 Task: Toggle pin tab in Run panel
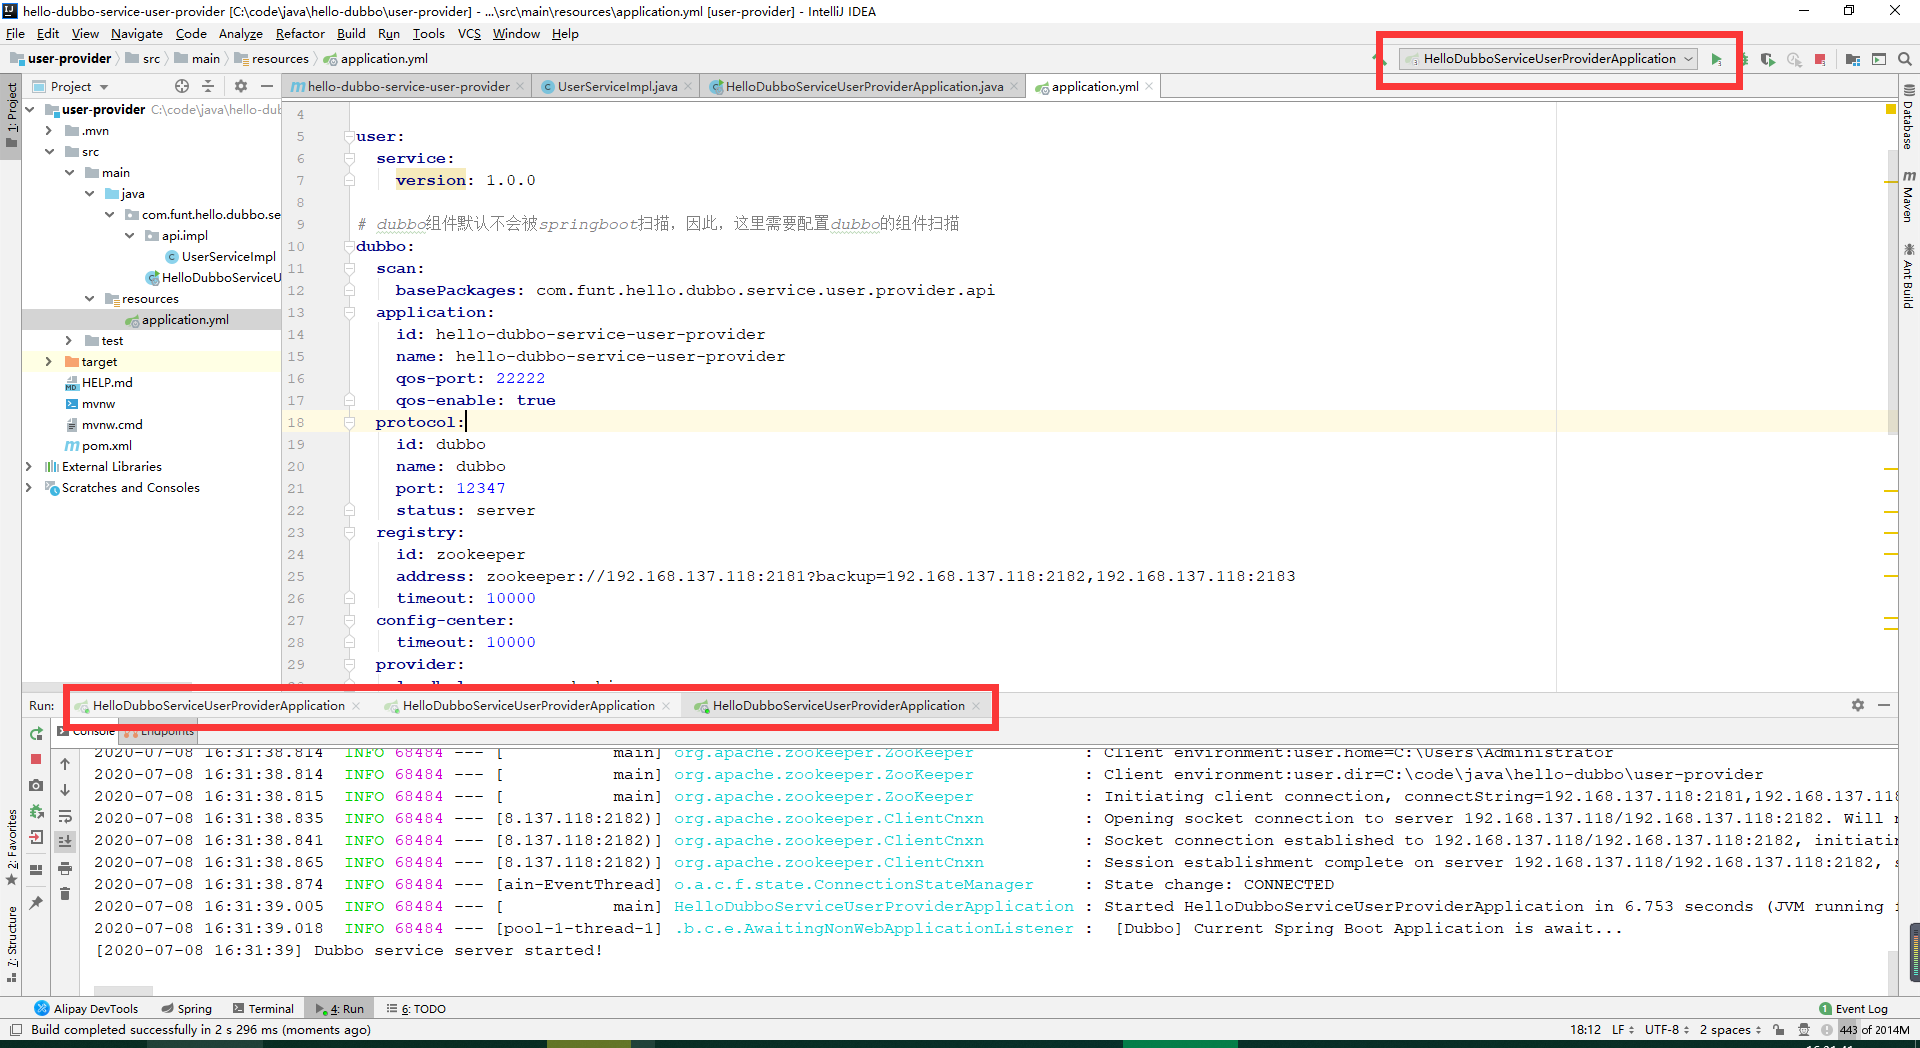36,902
